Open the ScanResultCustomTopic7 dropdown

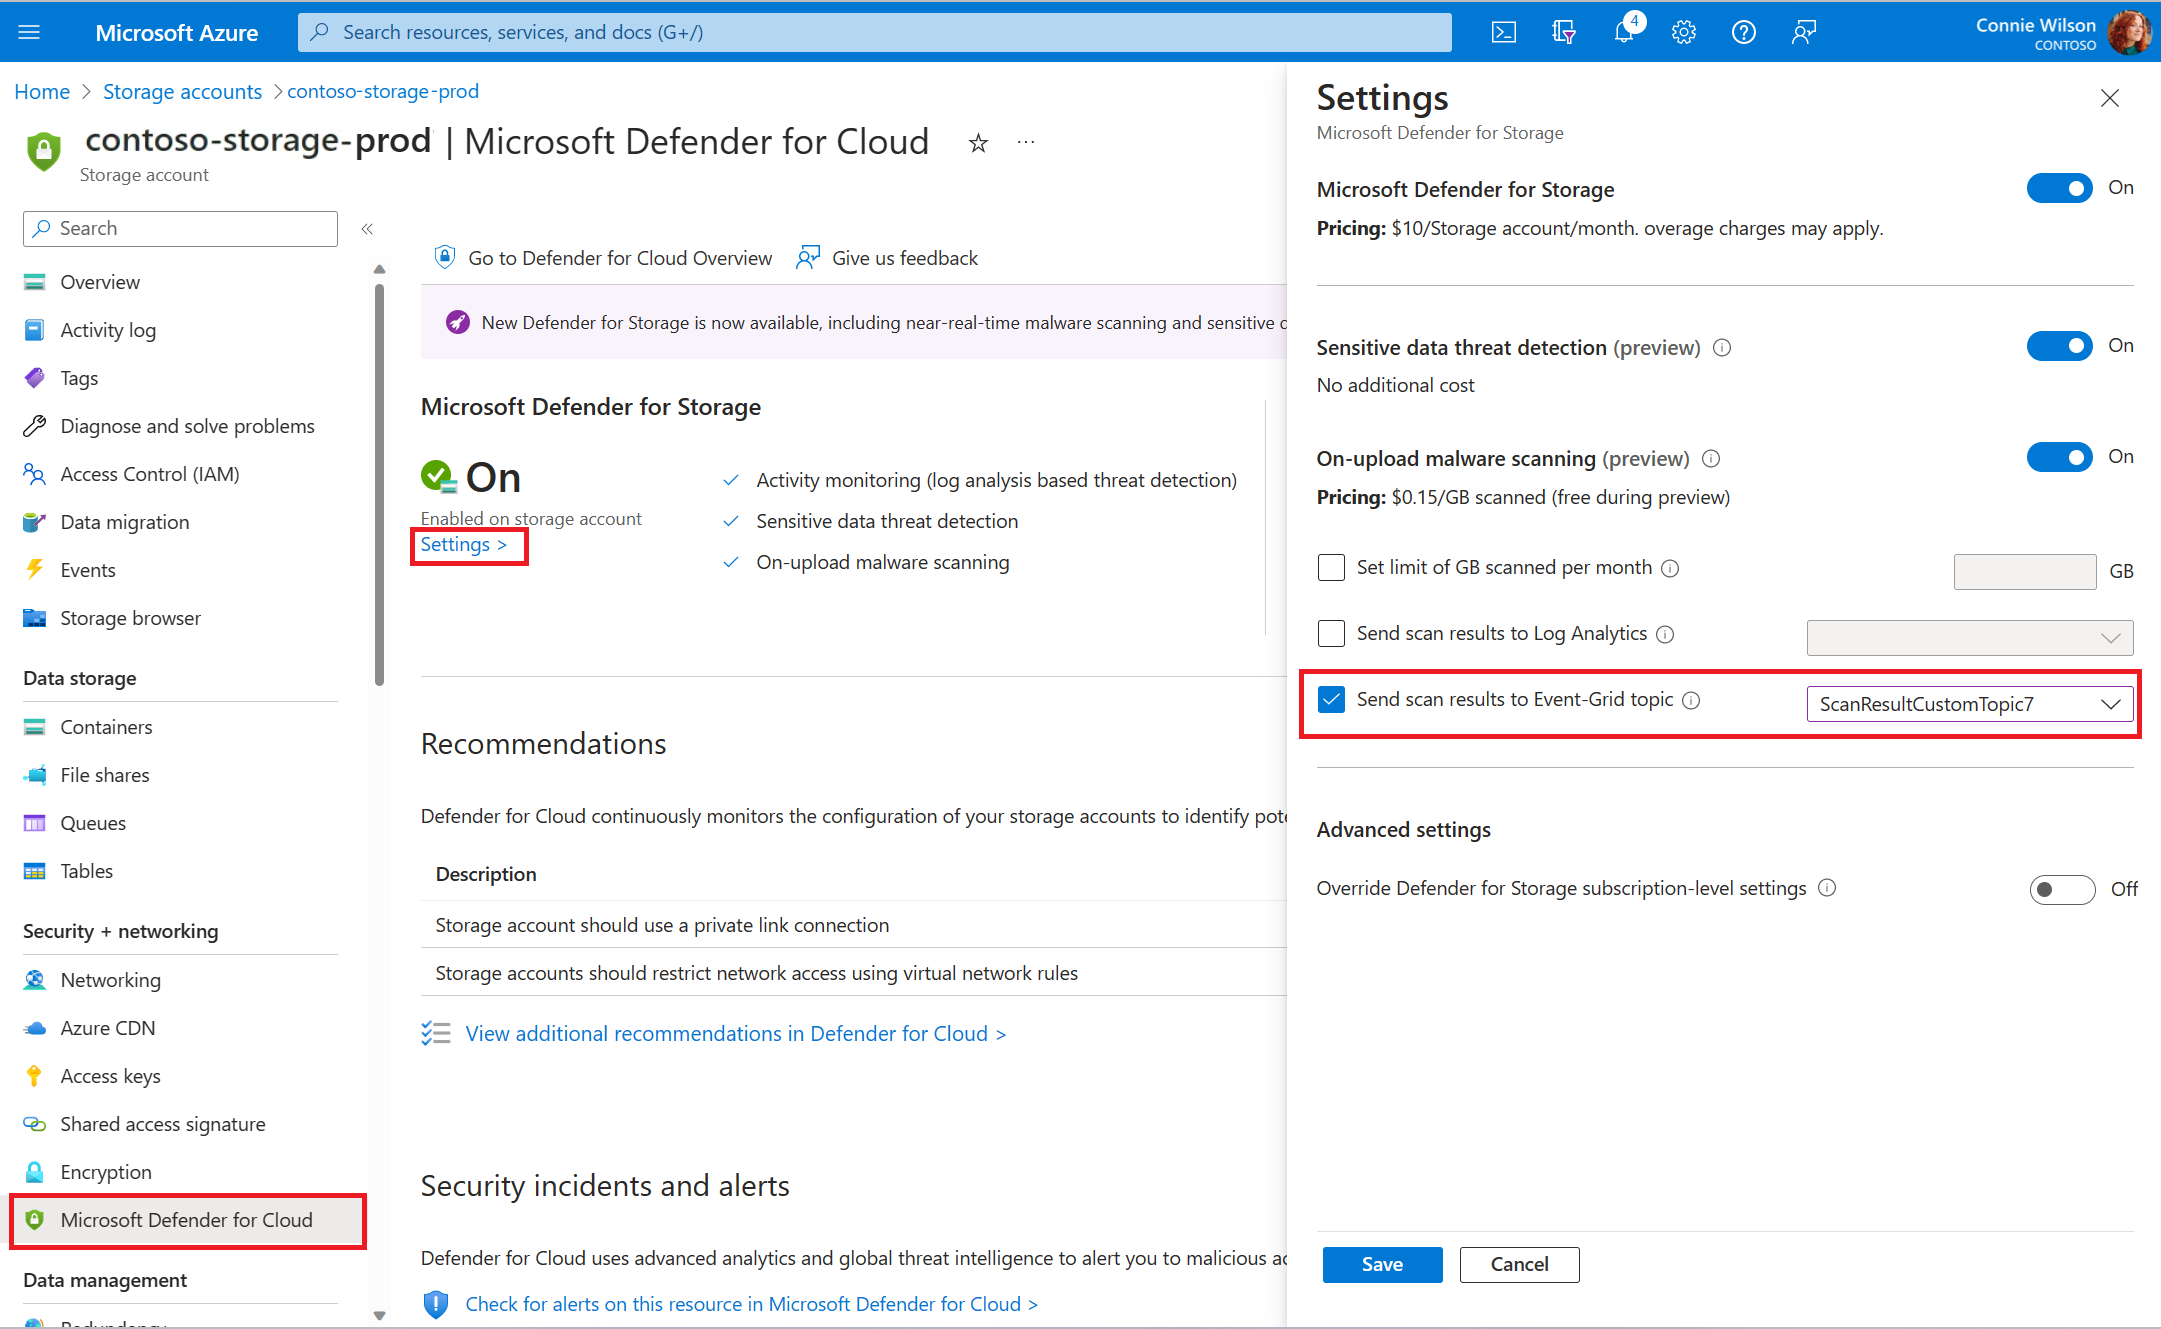[1970, 704]
